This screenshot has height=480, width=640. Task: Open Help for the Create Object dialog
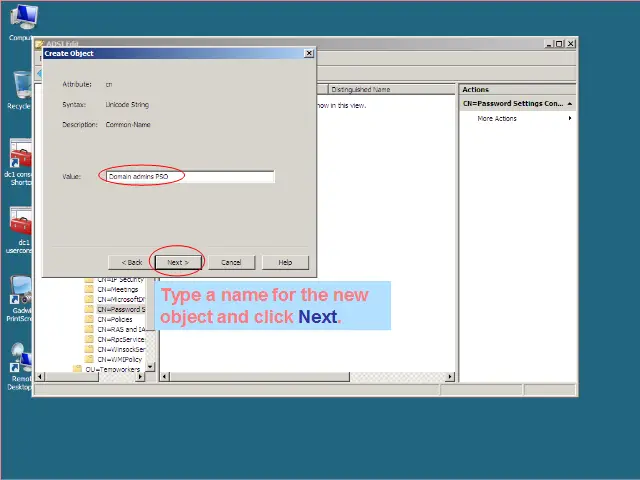click(285, 262)
